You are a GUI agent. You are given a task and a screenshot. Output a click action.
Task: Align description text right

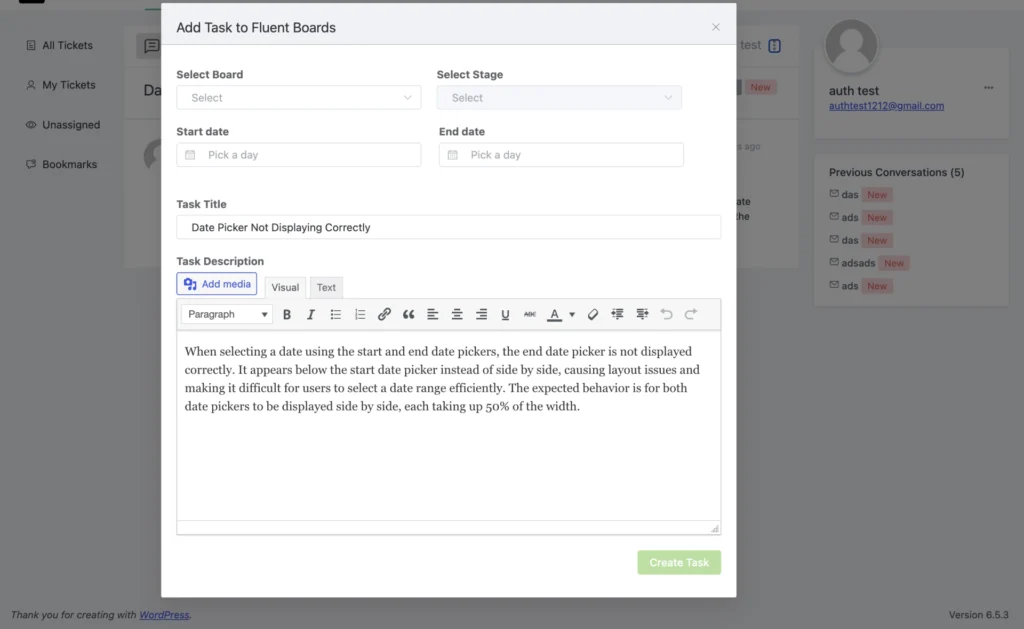481,314
